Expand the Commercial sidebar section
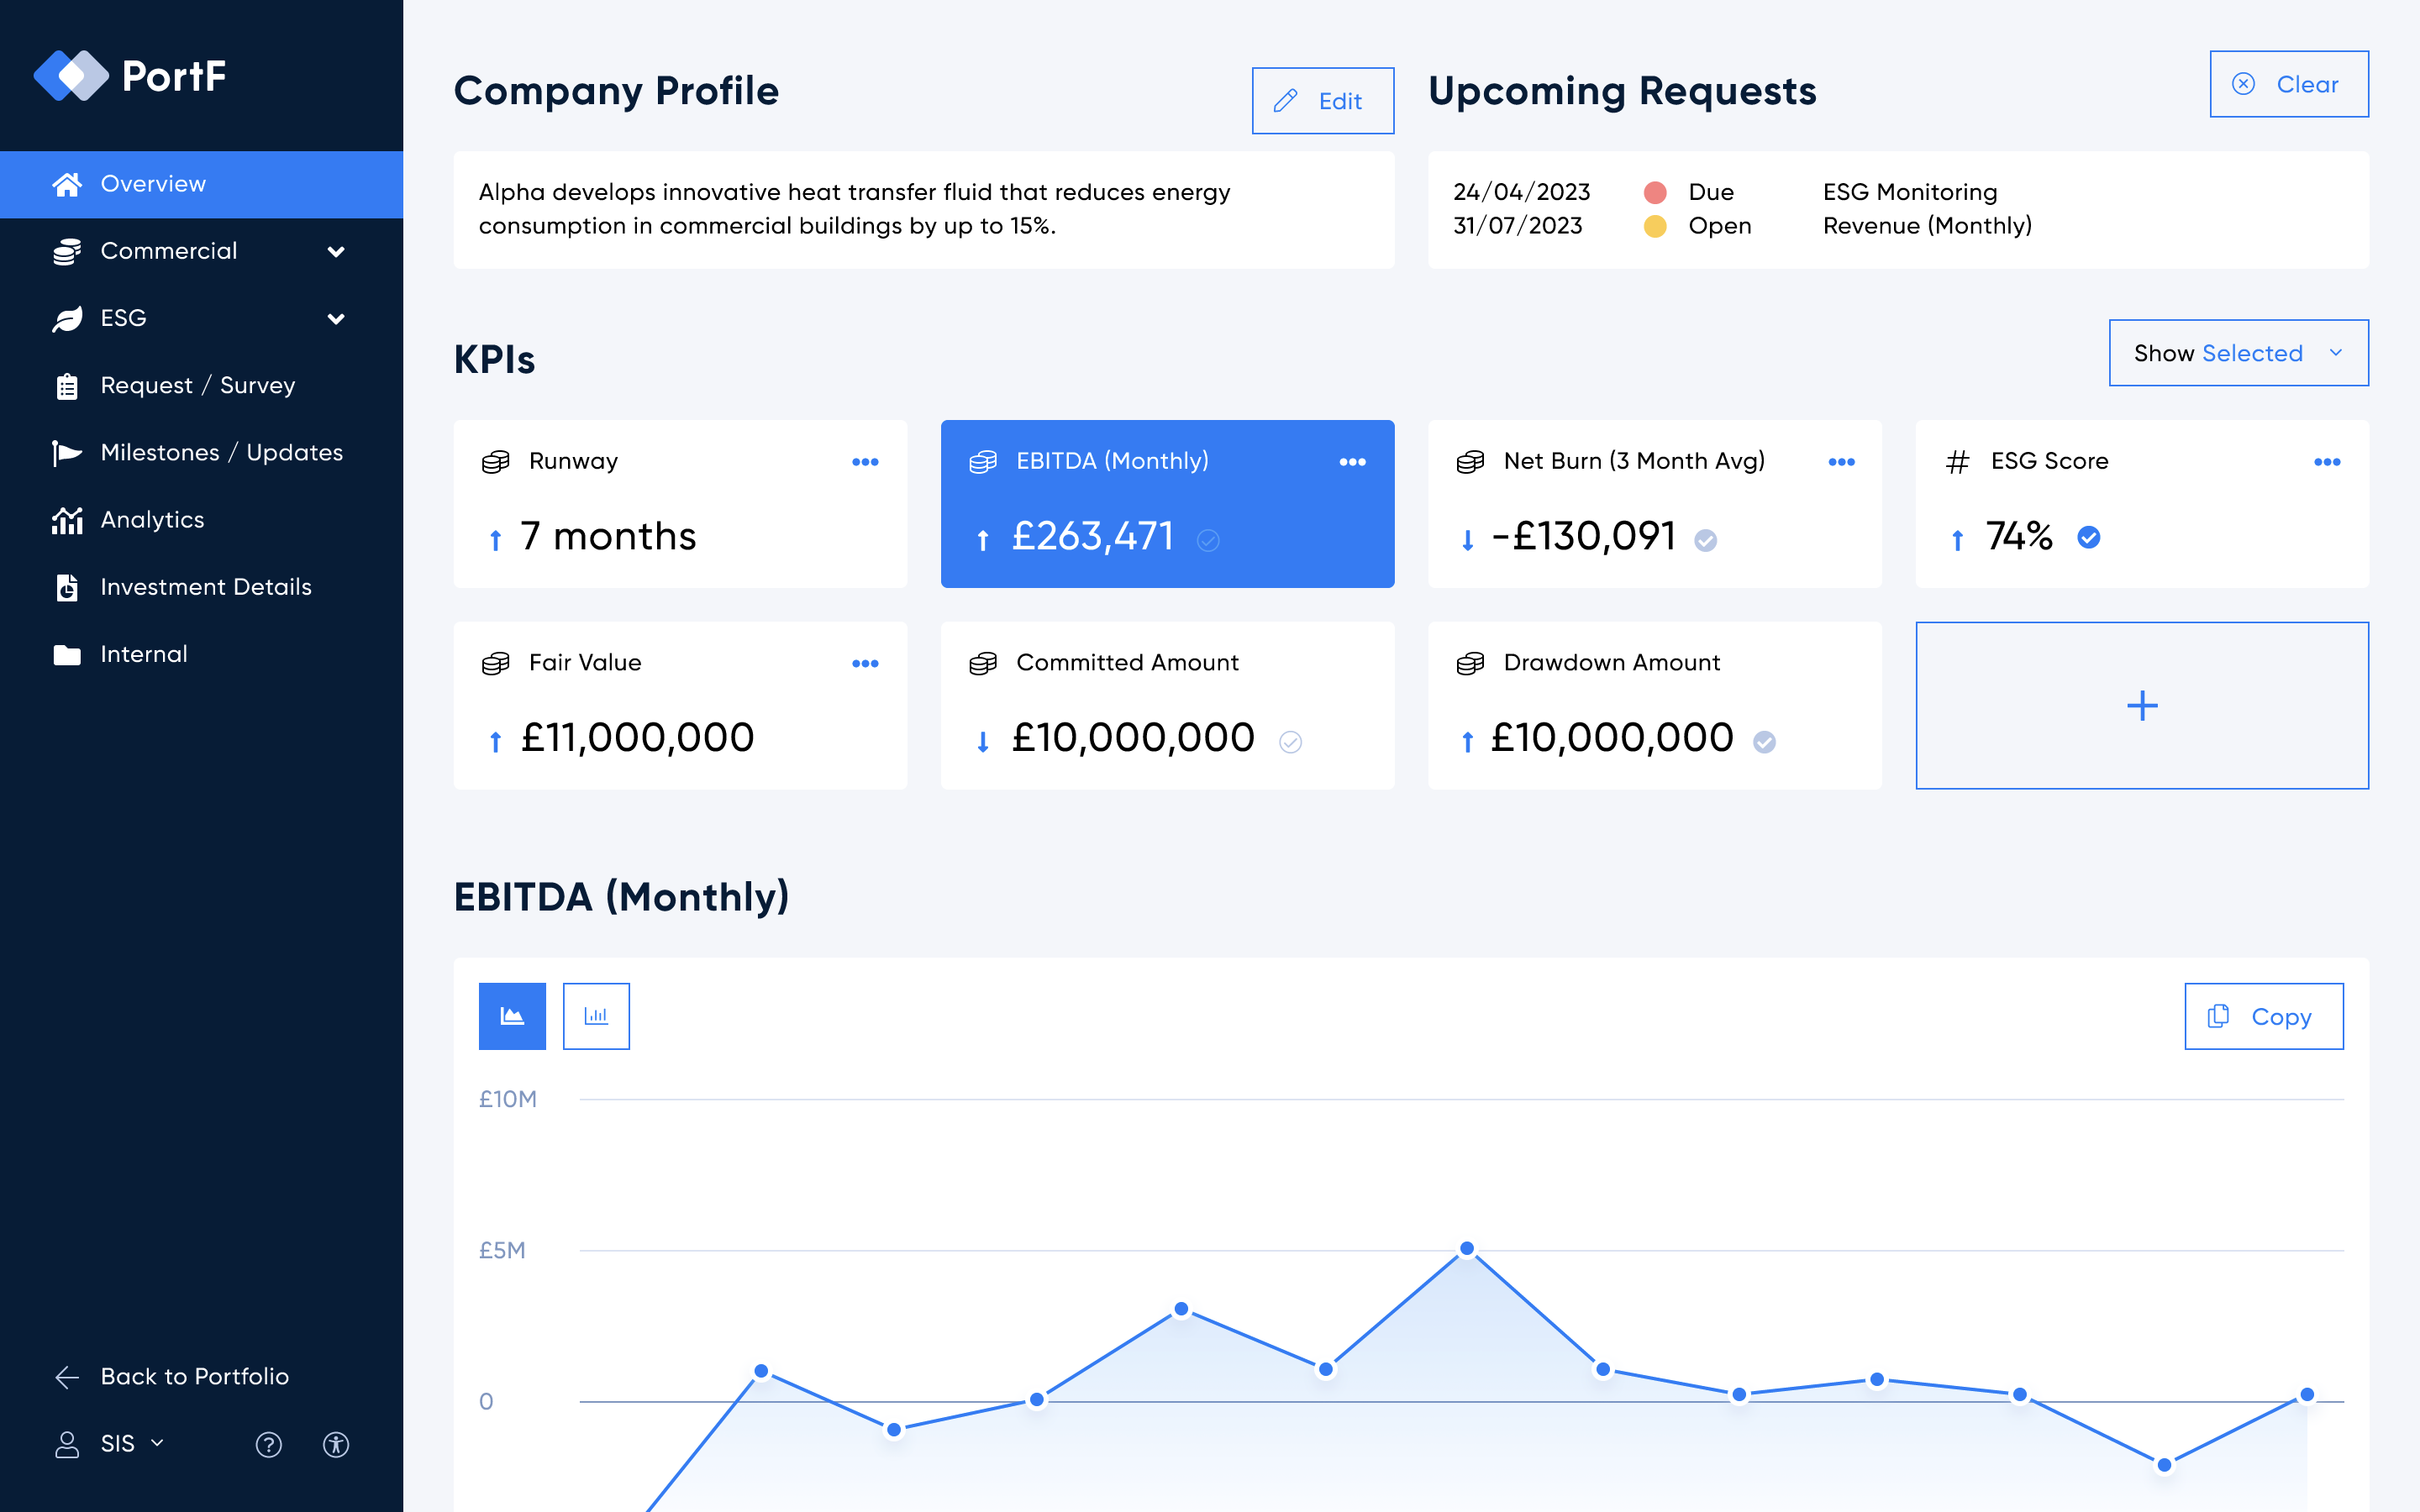The image size is (2420, 1512). (x=336, y=251)
